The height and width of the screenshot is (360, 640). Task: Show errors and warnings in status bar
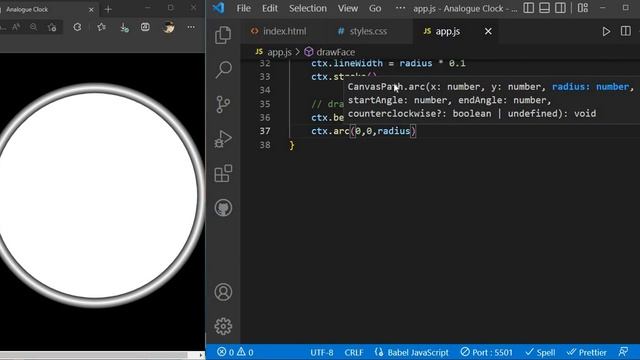click(235, 352)
